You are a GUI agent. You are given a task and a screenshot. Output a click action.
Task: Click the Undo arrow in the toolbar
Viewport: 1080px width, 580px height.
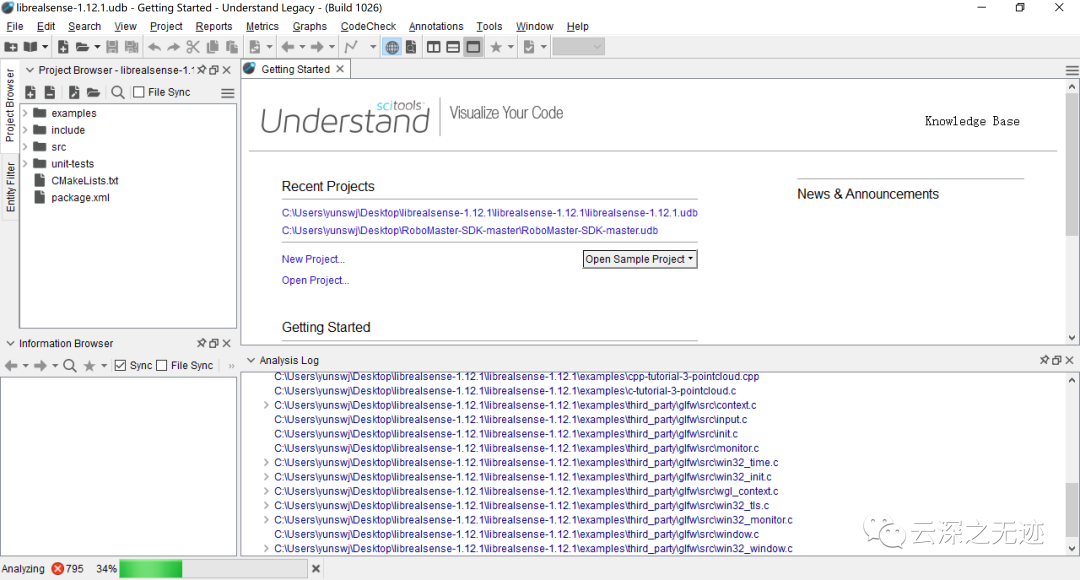tap(154, 47)
